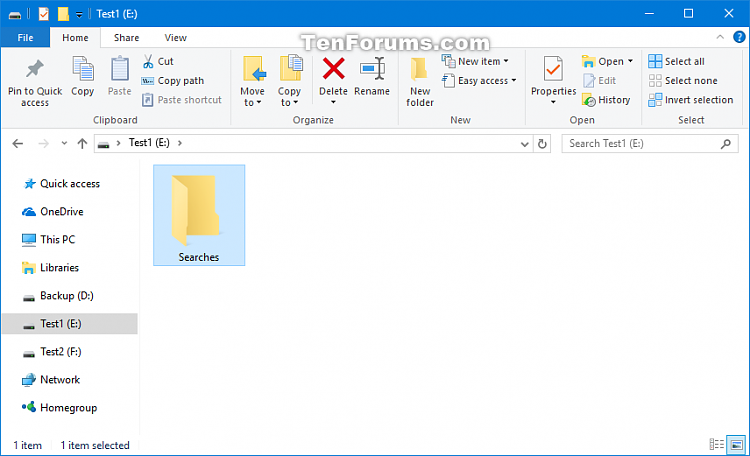Rename the selected Searches folder

click(372, 77)
